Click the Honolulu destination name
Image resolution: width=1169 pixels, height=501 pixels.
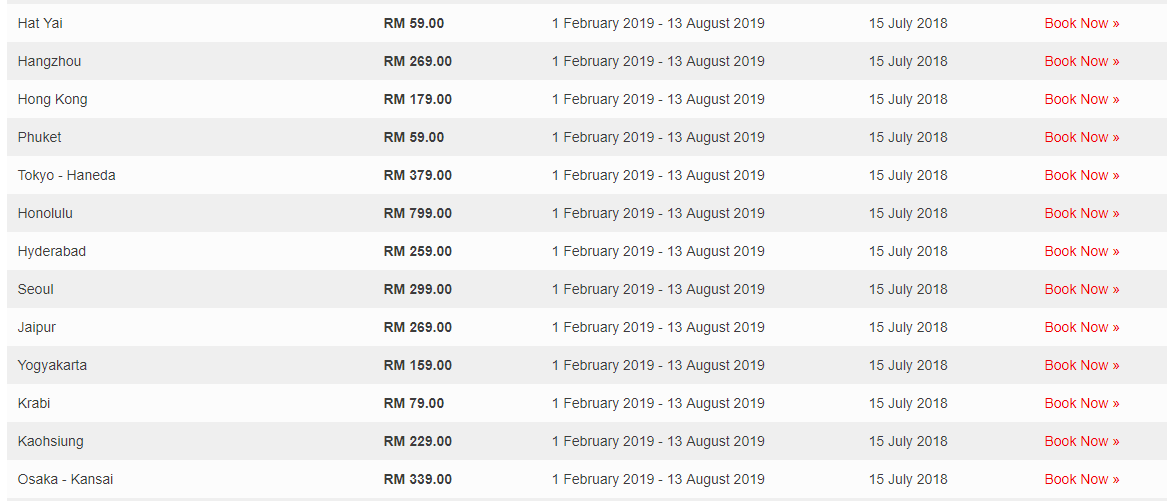click(x=45, y=213)
